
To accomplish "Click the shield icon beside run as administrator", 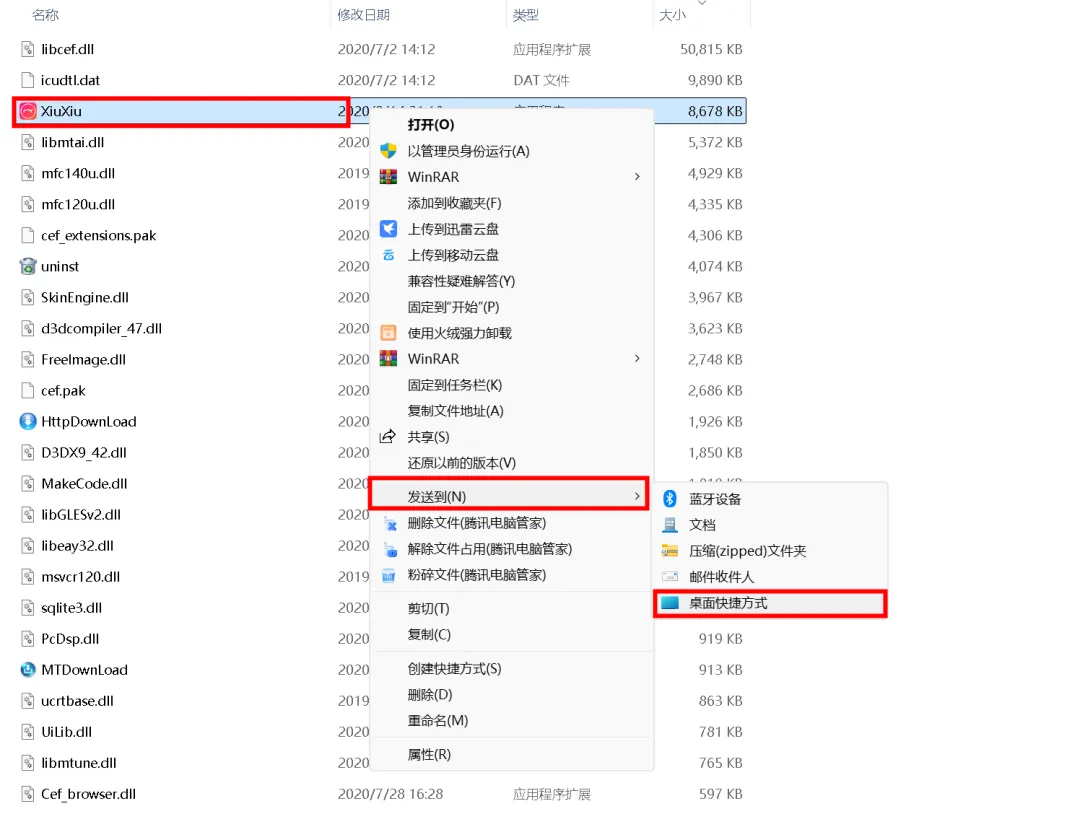I will click(388, 151).
